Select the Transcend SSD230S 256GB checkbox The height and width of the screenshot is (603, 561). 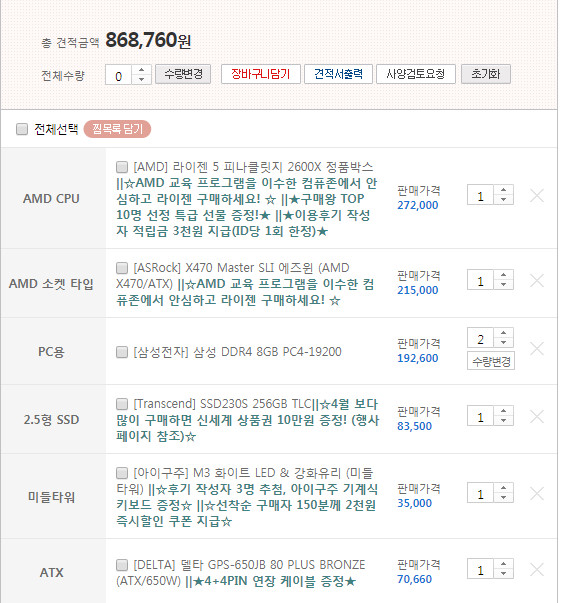coord(122,404)
